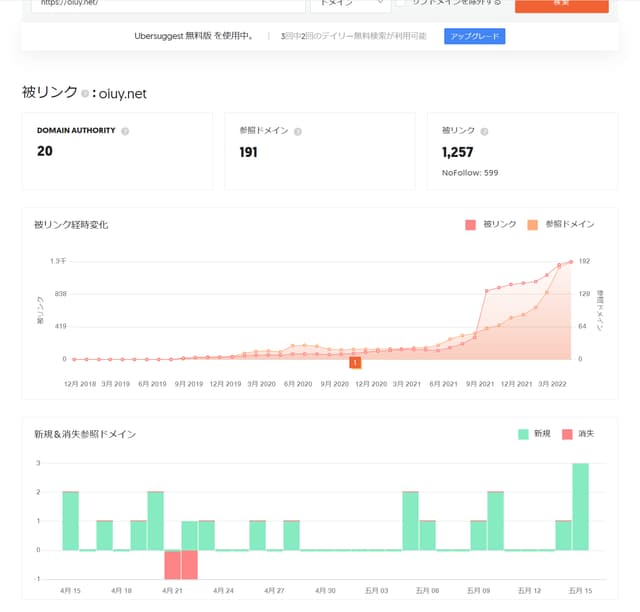Click the last data point at the 192 level
The width and height of the screenshot is (640, 612).
coord(571,262)
